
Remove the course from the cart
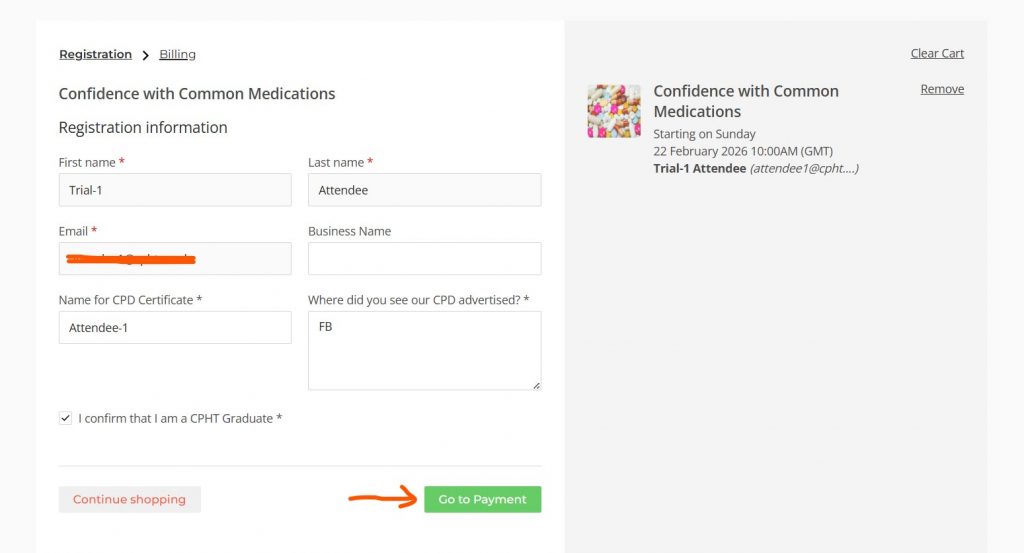coord(942,89)
